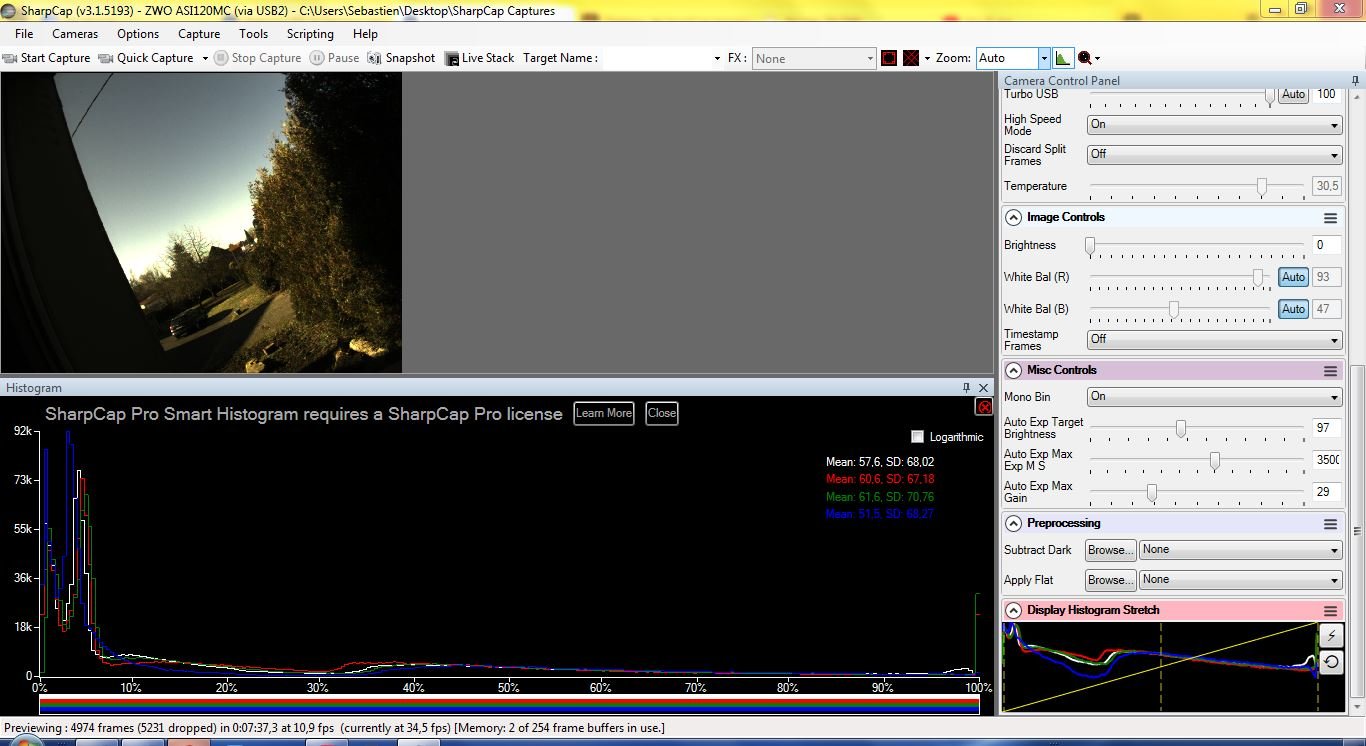Collapse the Misc Controls section
1366x746 pixels.
click(x=1013, y=370)
